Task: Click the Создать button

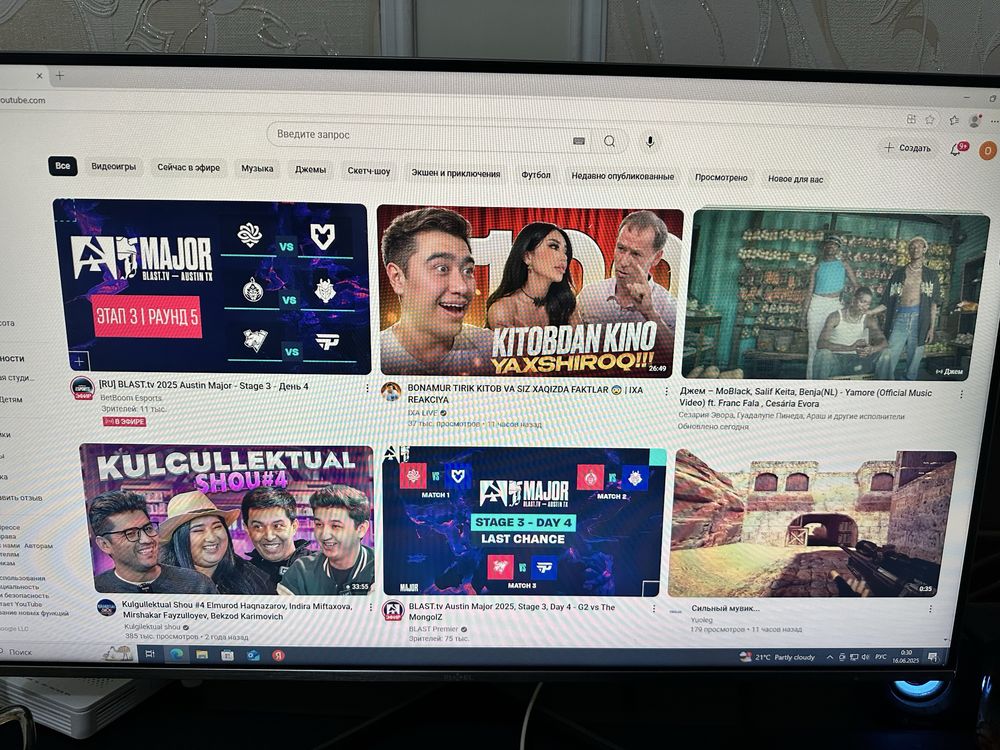Action: click(x=908, y=148)
